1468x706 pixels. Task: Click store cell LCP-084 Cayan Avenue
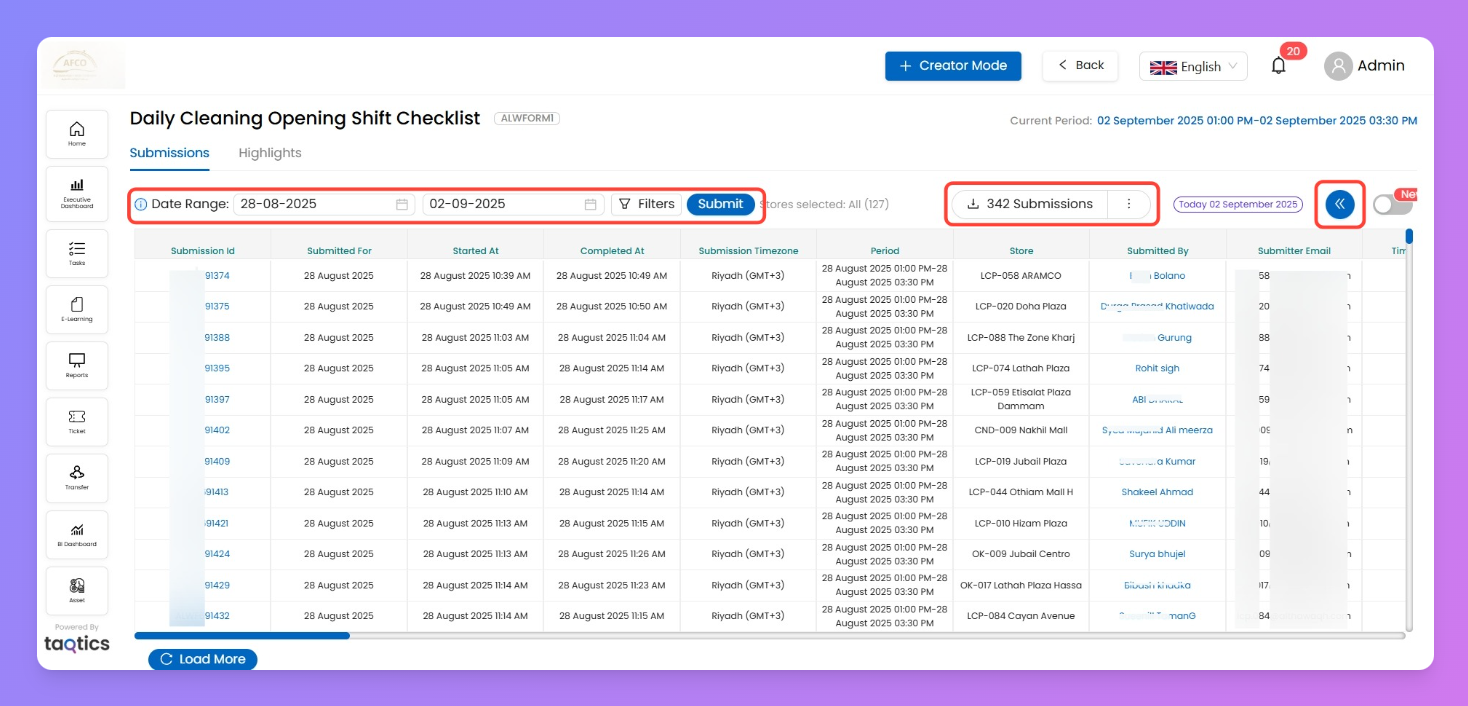1021,616
